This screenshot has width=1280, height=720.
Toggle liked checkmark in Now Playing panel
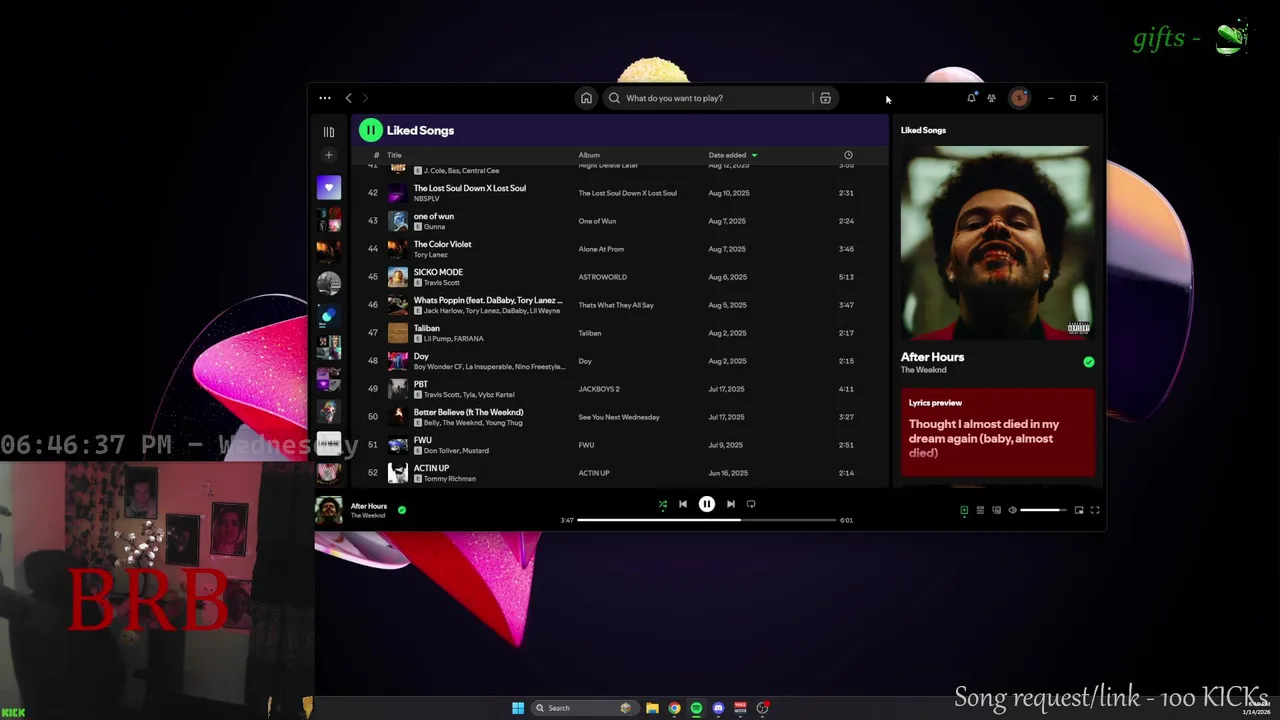tap(1089, 362)
